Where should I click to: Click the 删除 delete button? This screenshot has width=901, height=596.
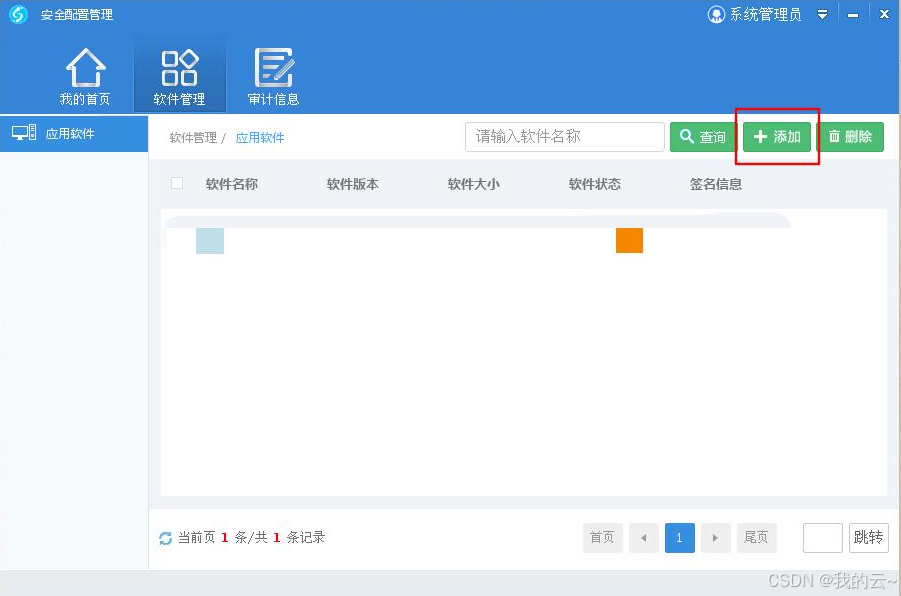tap(851, 137)
